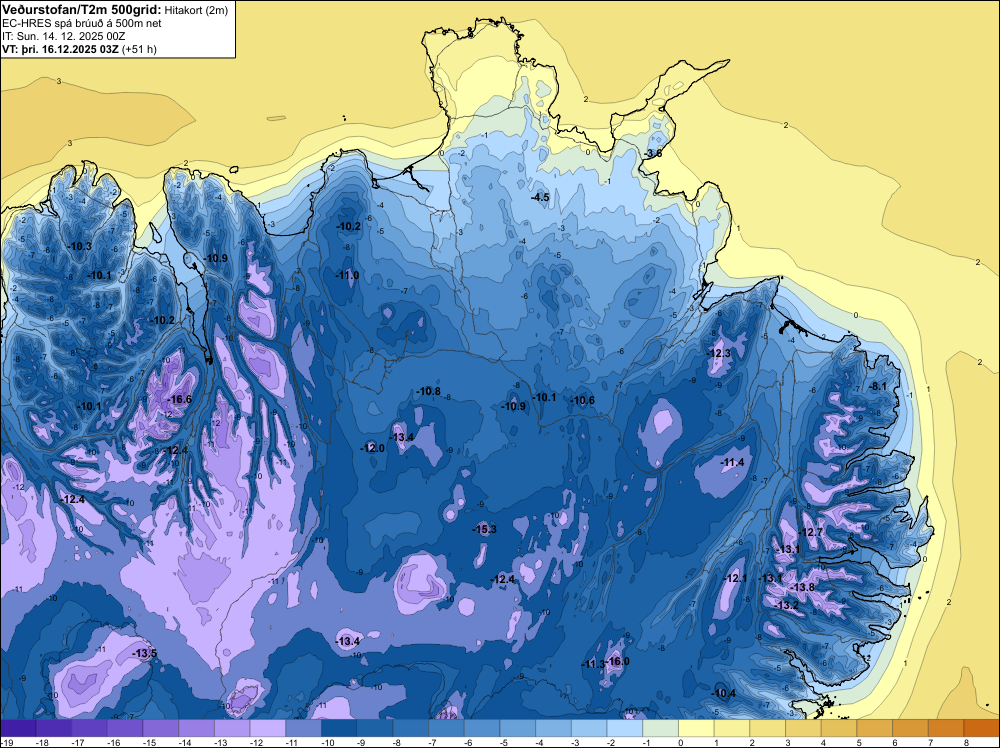This screenshot has height=748, width=1000.
Task: Click the title text 'Veðurstofan/T2m 500grid:'
Action: (x=80, y=10)
